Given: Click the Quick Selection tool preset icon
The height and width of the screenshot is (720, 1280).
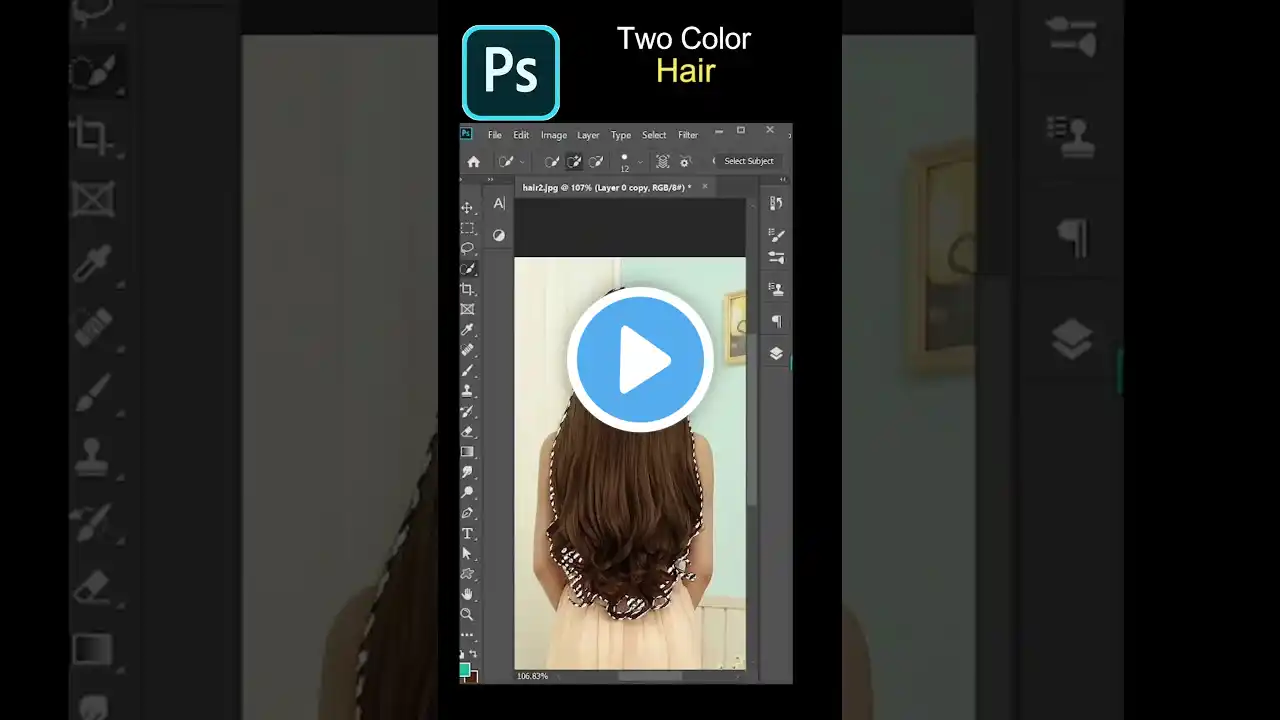Looking at the screenshot, I should 507,161.
